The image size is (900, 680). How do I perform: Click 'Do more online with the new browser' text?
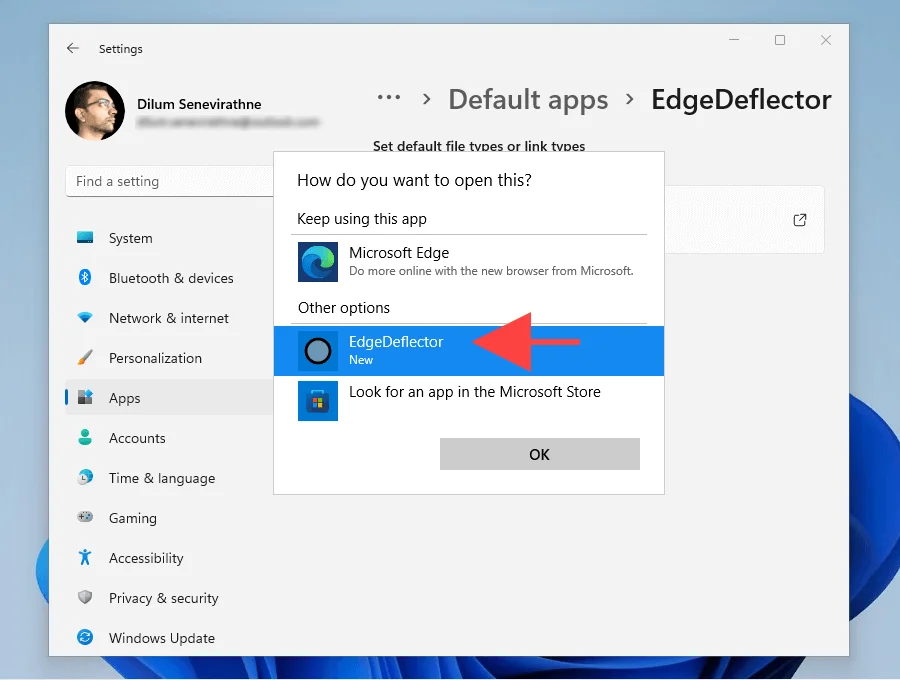(x=491, y=271)
